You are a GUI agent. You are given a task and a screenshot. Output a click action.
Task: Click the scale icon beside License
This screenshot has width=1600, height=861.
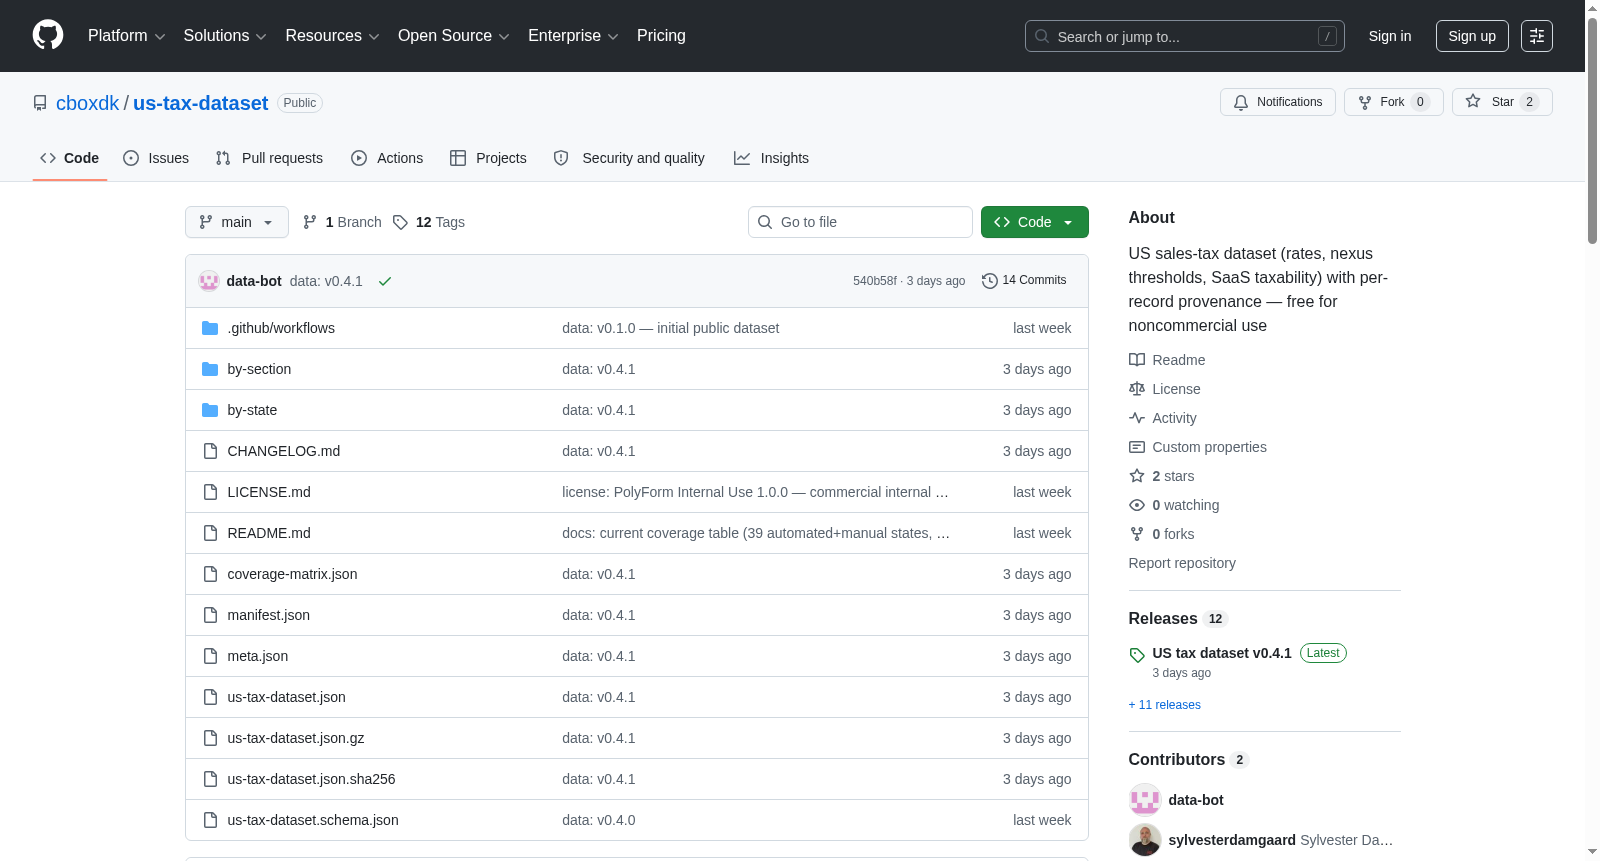click(1137, 389)
